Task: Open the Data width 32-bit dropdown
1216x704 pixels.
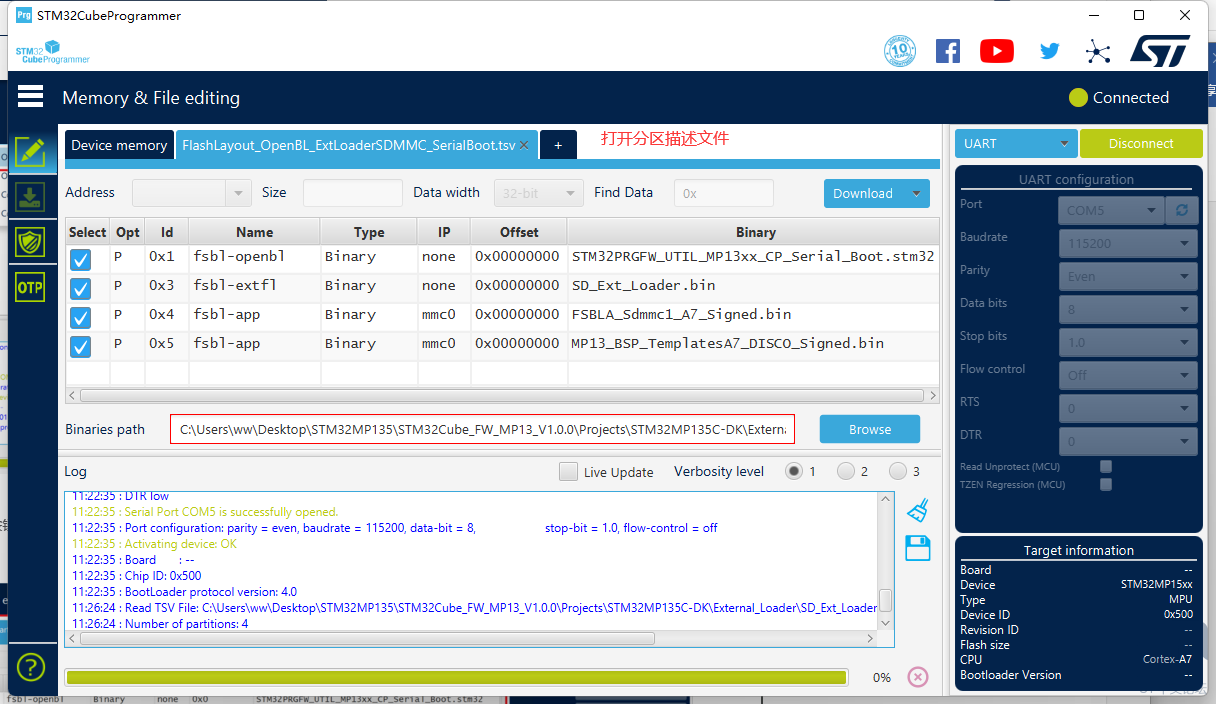Action: (x=539, y=193)
